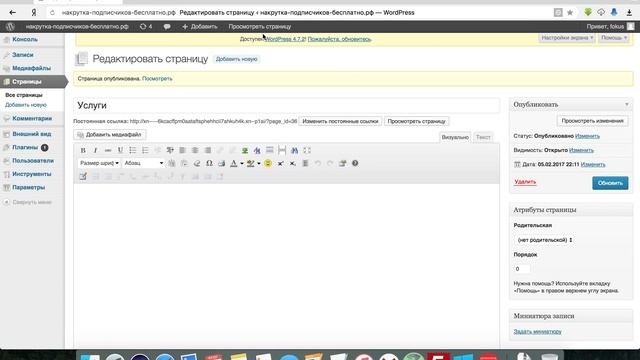The image size is (640, 360).
Task: Click the Задать миниатюру link
Action: point(537,331)
